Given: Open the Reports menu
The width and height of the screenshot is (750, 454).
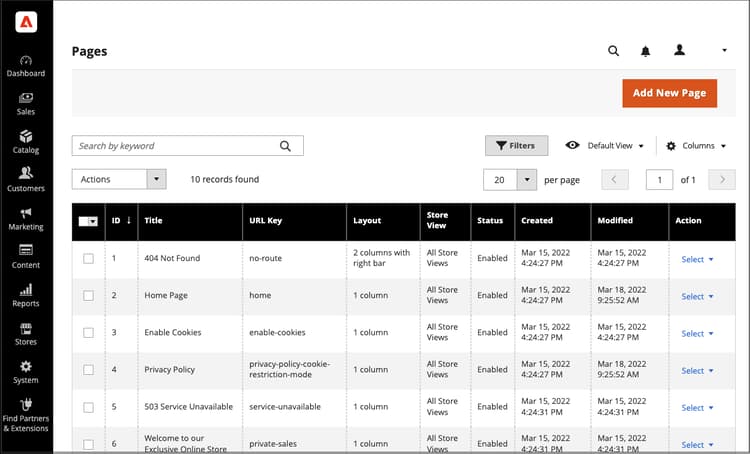Looking at the screenshot, I should (x=26, y=296).
